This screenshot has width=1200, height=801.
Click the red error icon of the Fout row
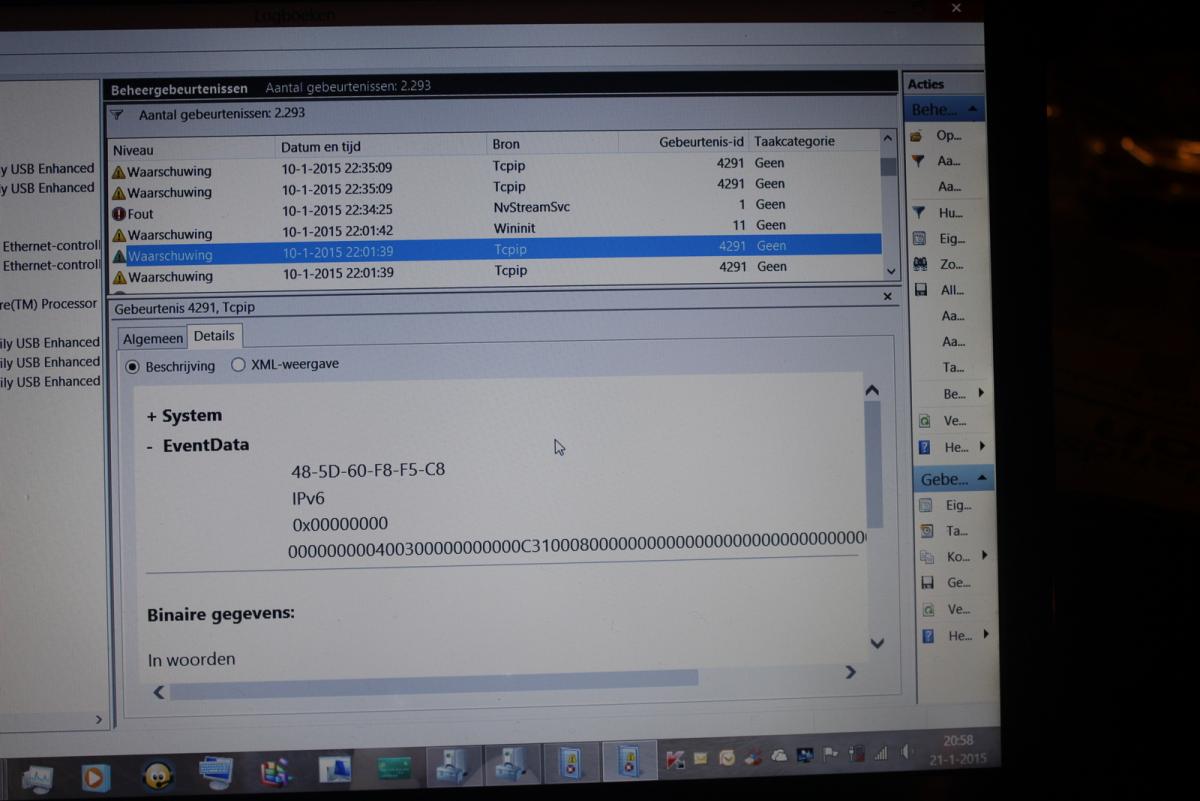119,213
